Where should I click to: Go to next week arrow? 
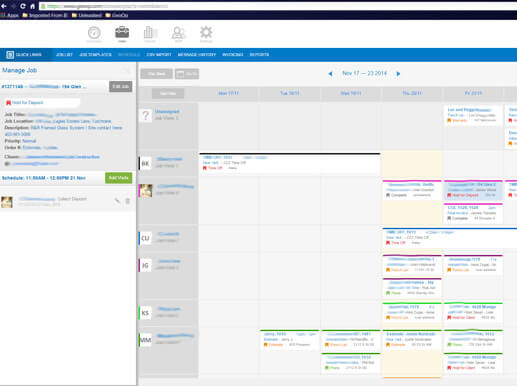(398, 74)
